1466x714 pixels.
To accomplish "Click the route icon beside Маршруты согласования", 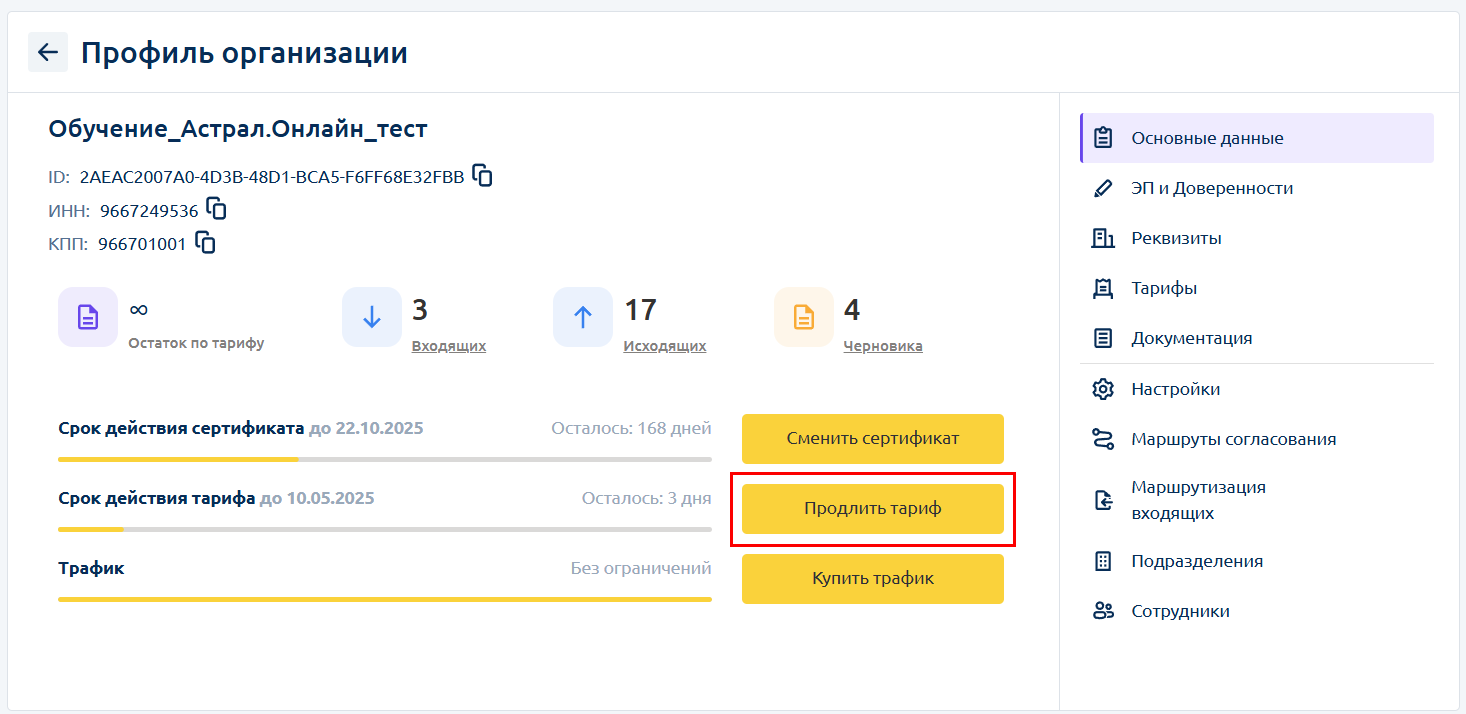I will tap(1103, 439).
